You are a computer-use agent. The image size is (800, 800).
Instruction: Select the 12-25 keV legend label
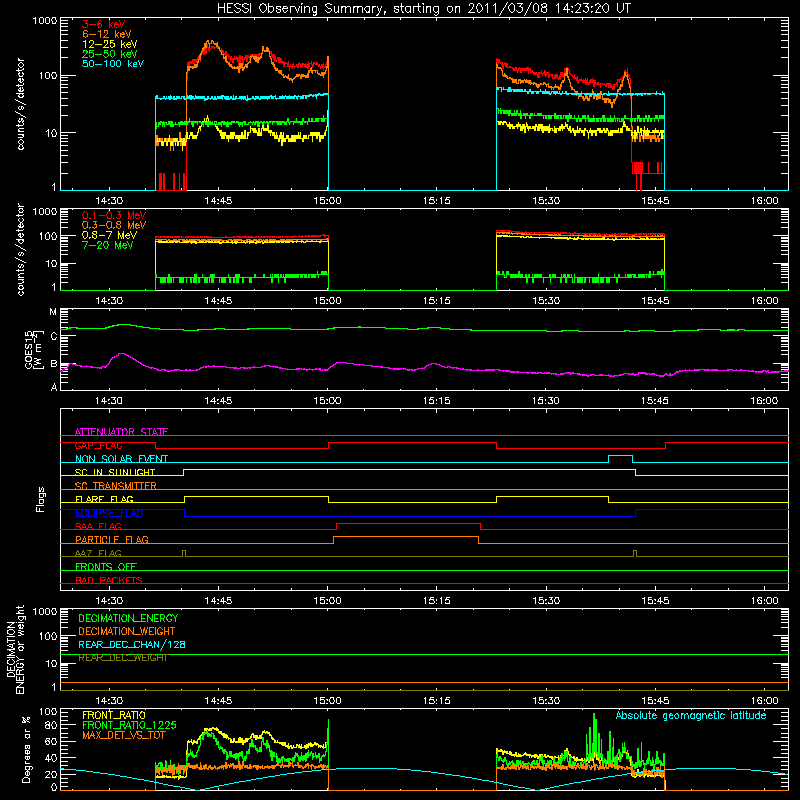coord(109,44)
